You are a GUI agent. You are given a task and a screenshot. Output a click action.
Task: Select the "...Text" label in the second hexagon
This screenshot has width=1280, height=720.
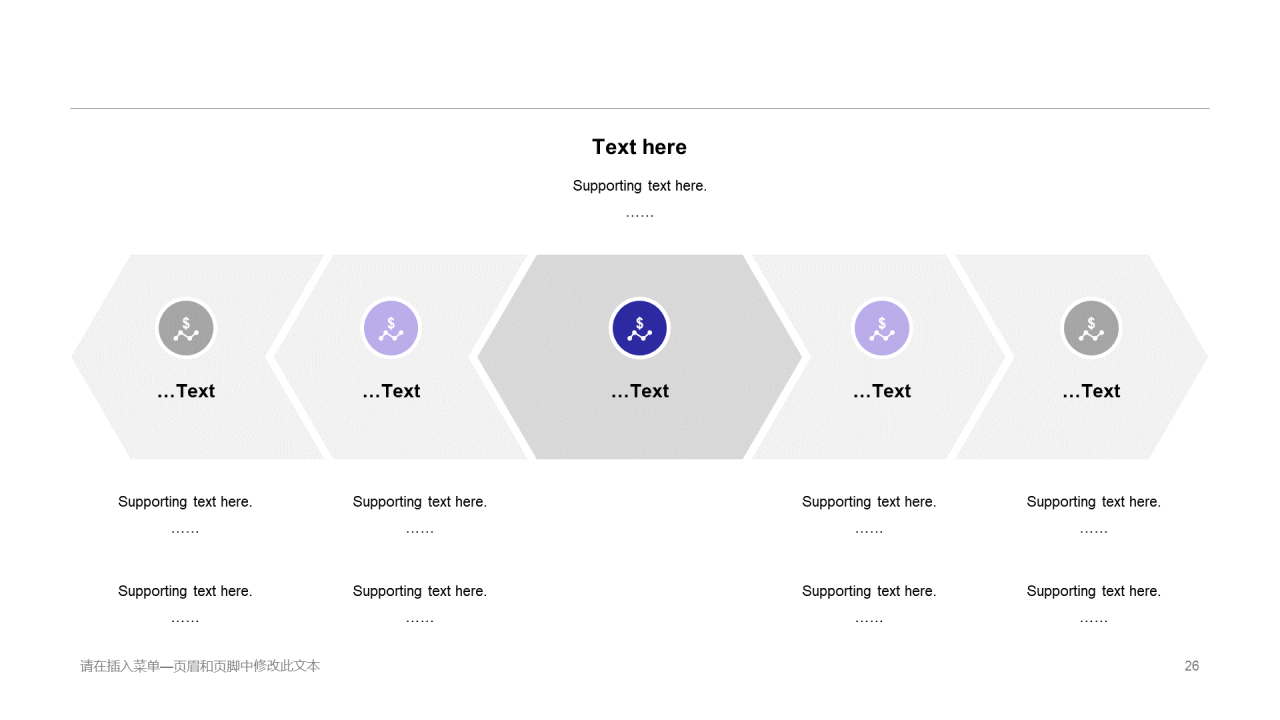[391, 391]
